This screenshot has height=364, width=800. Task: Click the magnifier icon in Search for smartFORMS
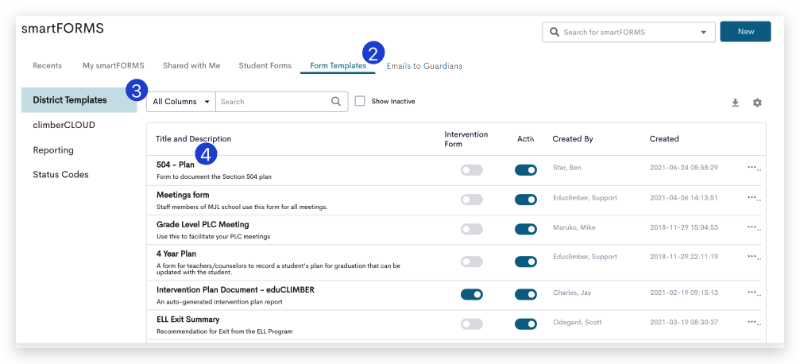pyautogui.click(x=554, y=32)
